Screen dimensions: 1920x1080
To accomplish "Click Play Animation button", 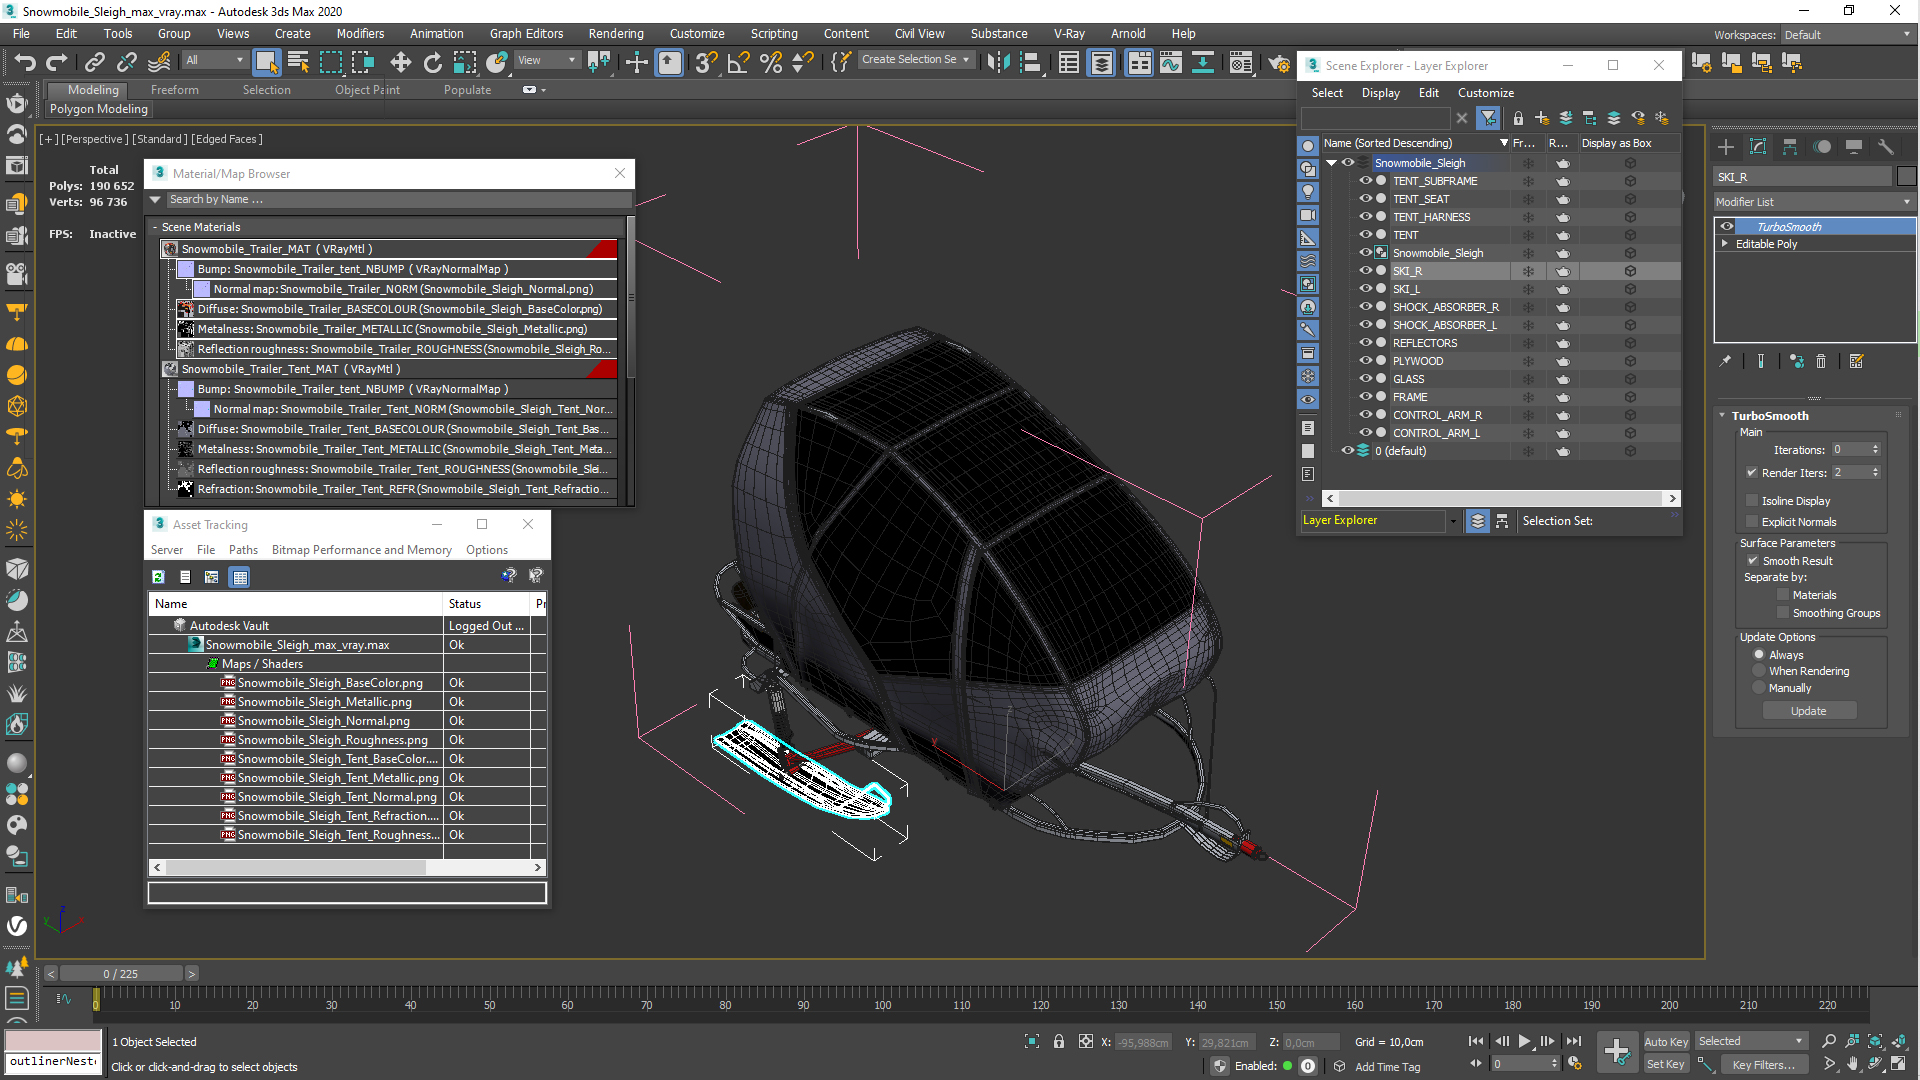I will pyautogui.click(x=1524, y=1041).
